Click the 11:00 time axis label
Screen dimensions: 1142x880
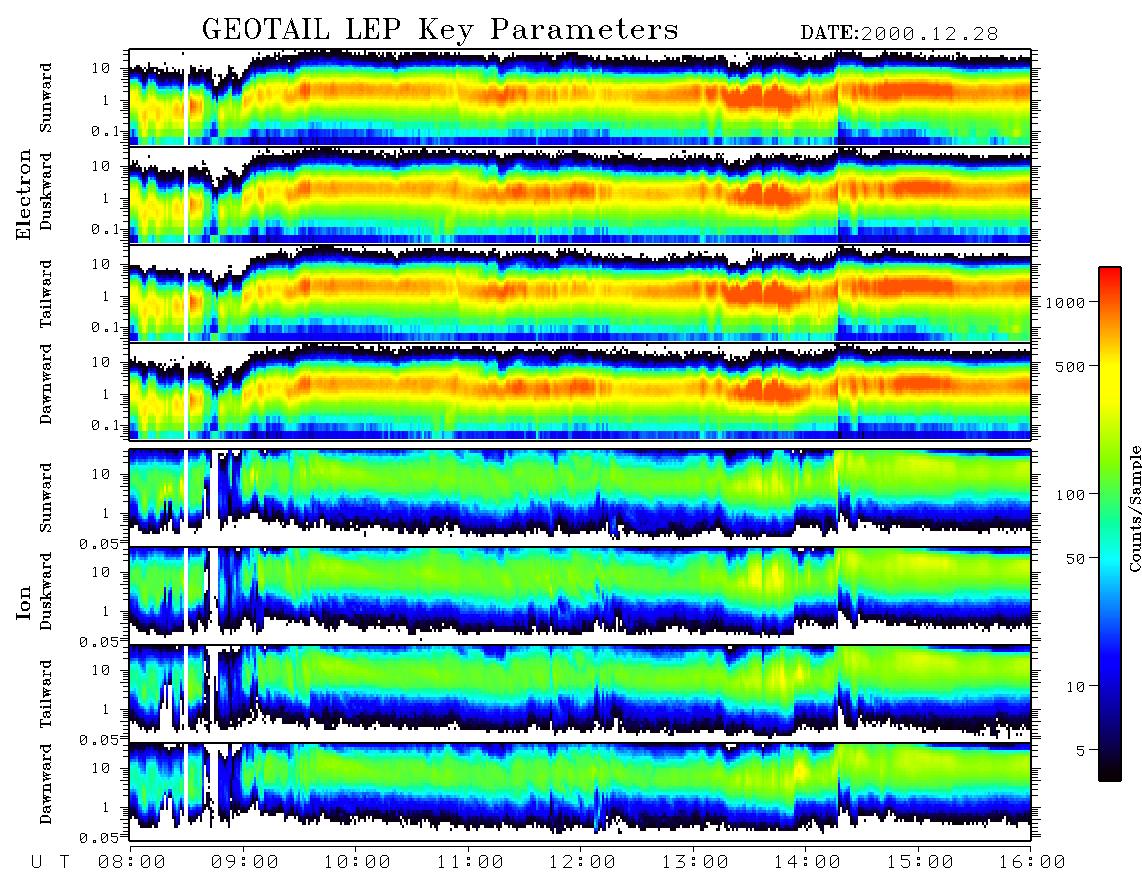click(470, 863)
